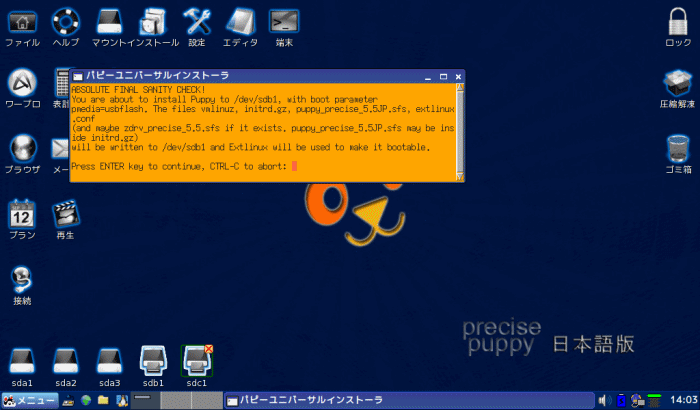The height and width of the screenshot is (410, 700).
Task: Open the 端末 terminal desktop icon
Action: click(284, 22)
